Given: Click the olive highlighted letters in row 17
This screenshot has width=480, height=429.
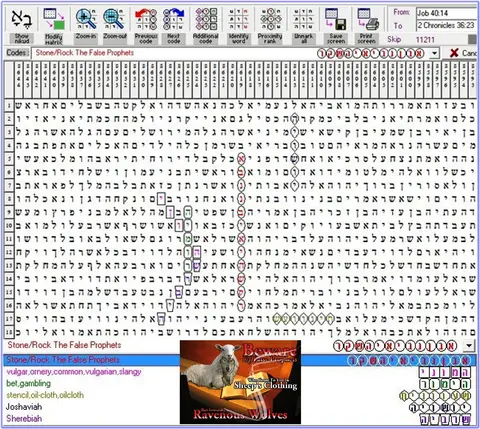Looking at the screenshot, I should point(303,319).
